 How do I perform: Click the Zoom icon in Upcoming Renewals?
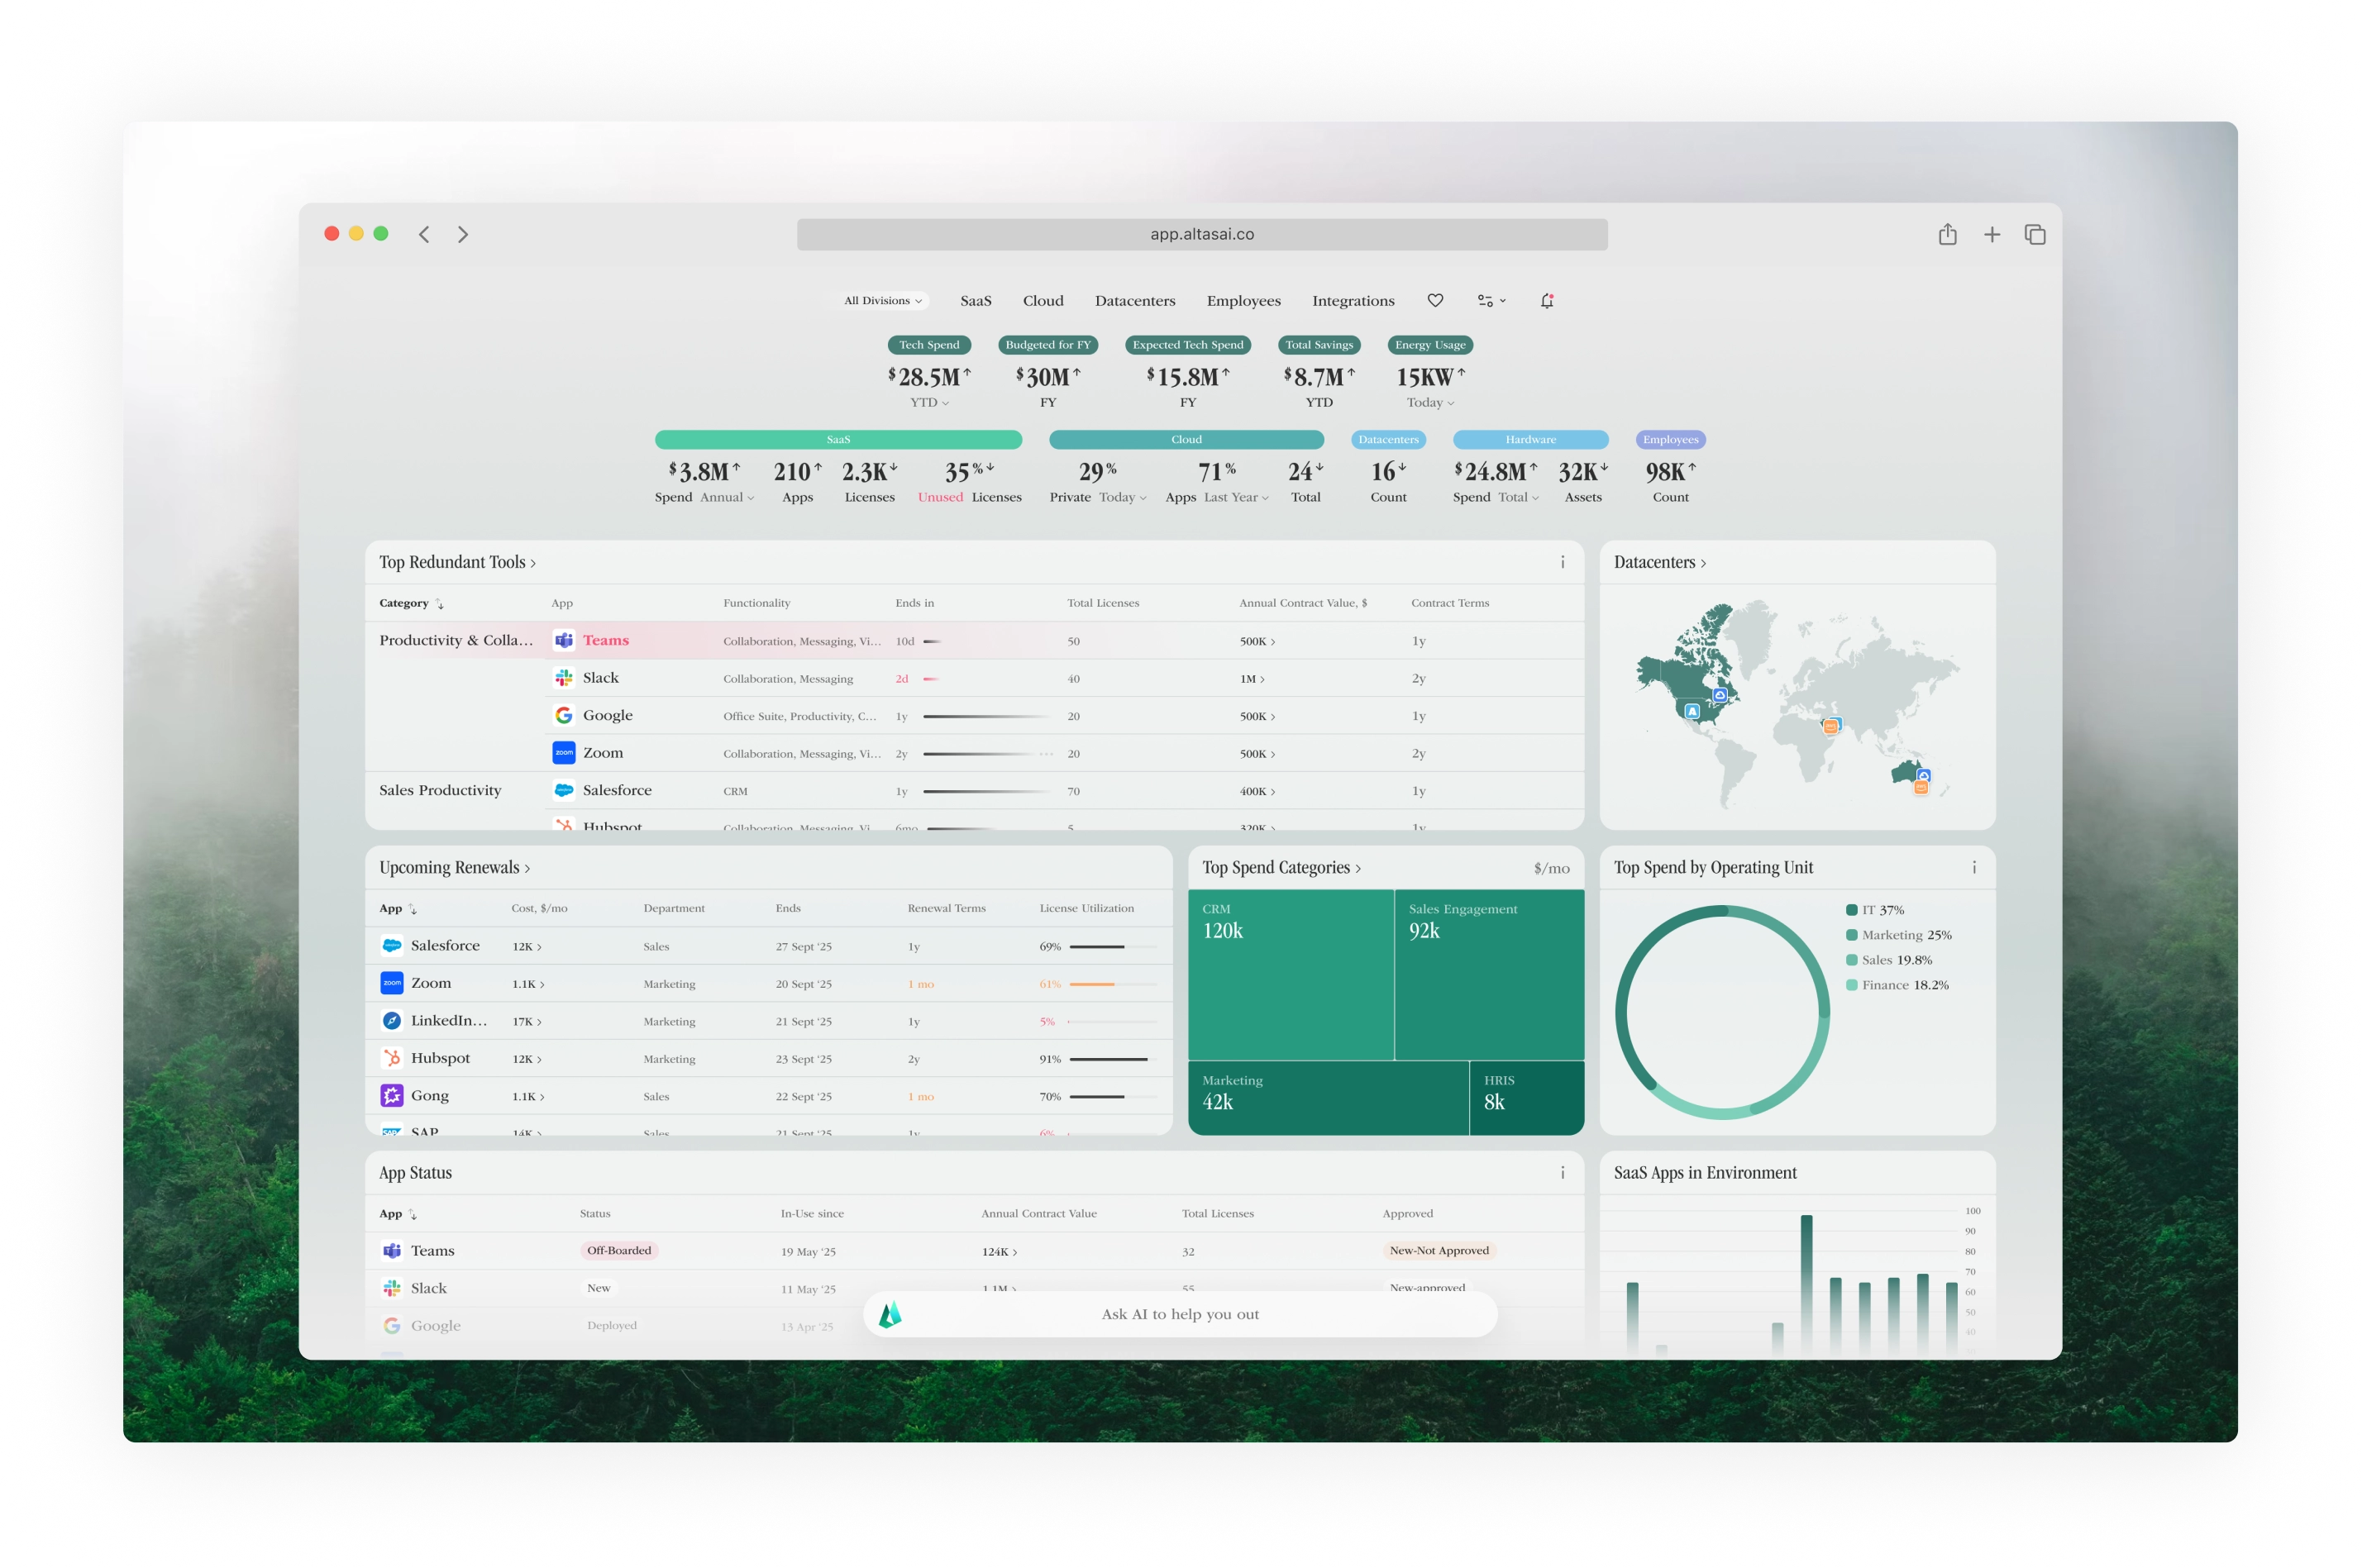(x=392, y=983)
